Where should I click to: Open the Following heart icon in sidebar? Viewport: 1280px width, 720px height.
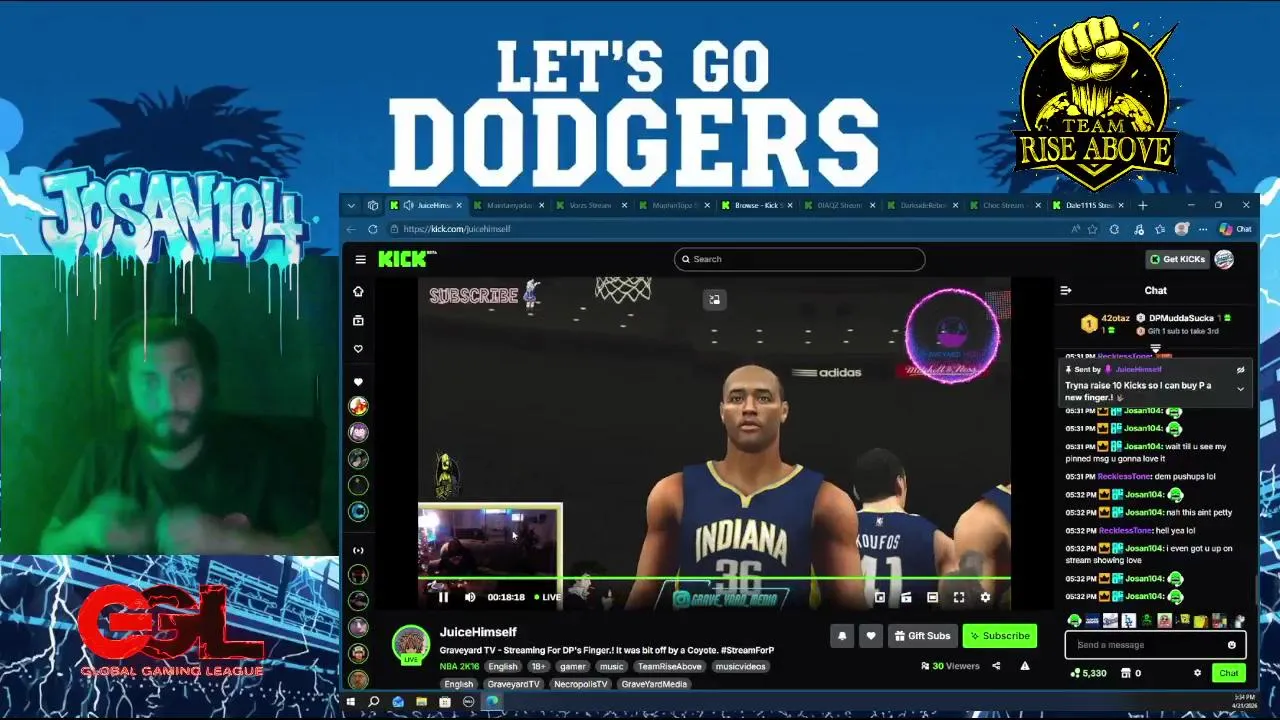coord(358,349)
